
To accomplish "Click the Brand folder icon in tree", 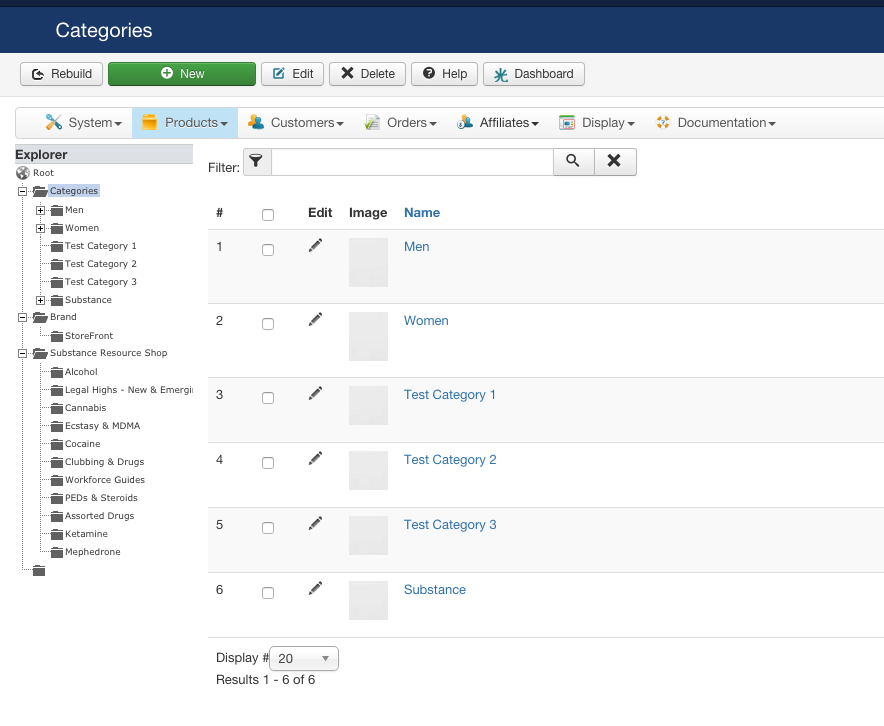I will click(x=40, y=318).
